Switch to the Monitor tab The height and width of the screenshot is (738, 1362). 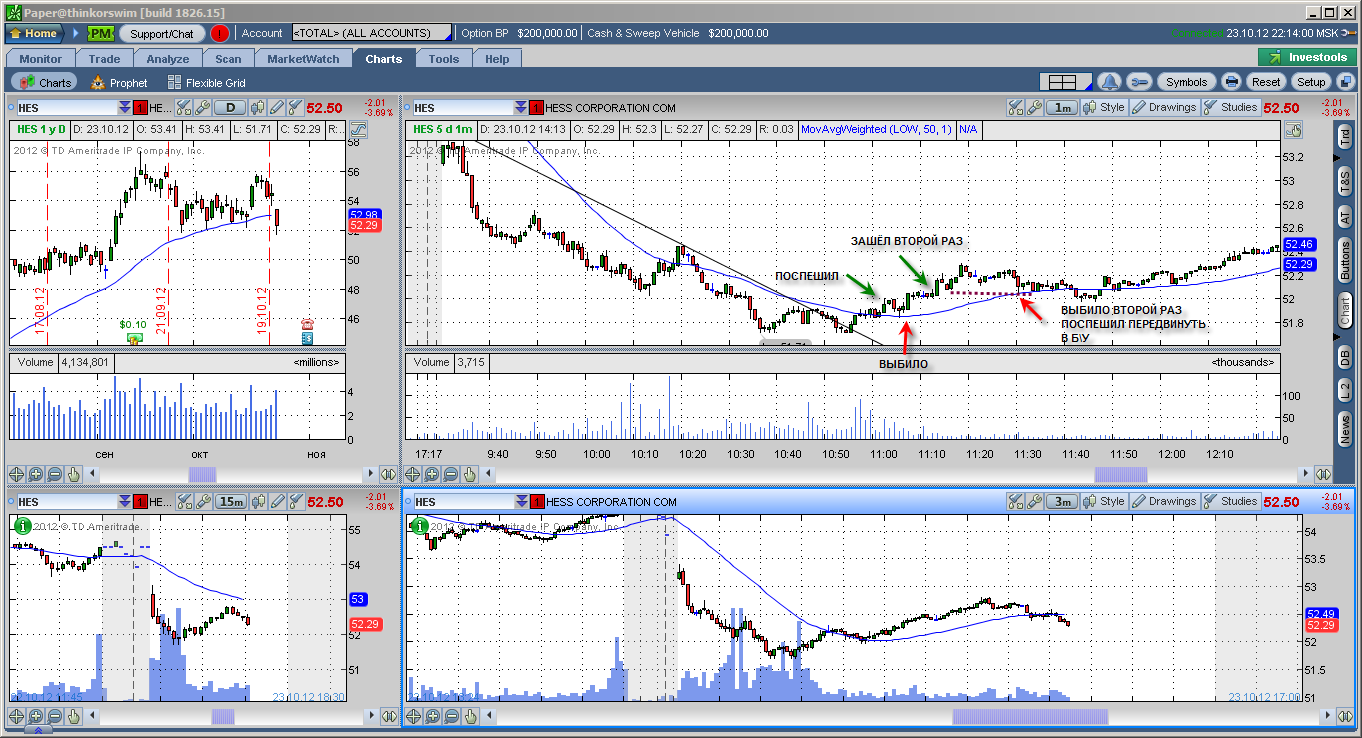(x=40, y=59)
